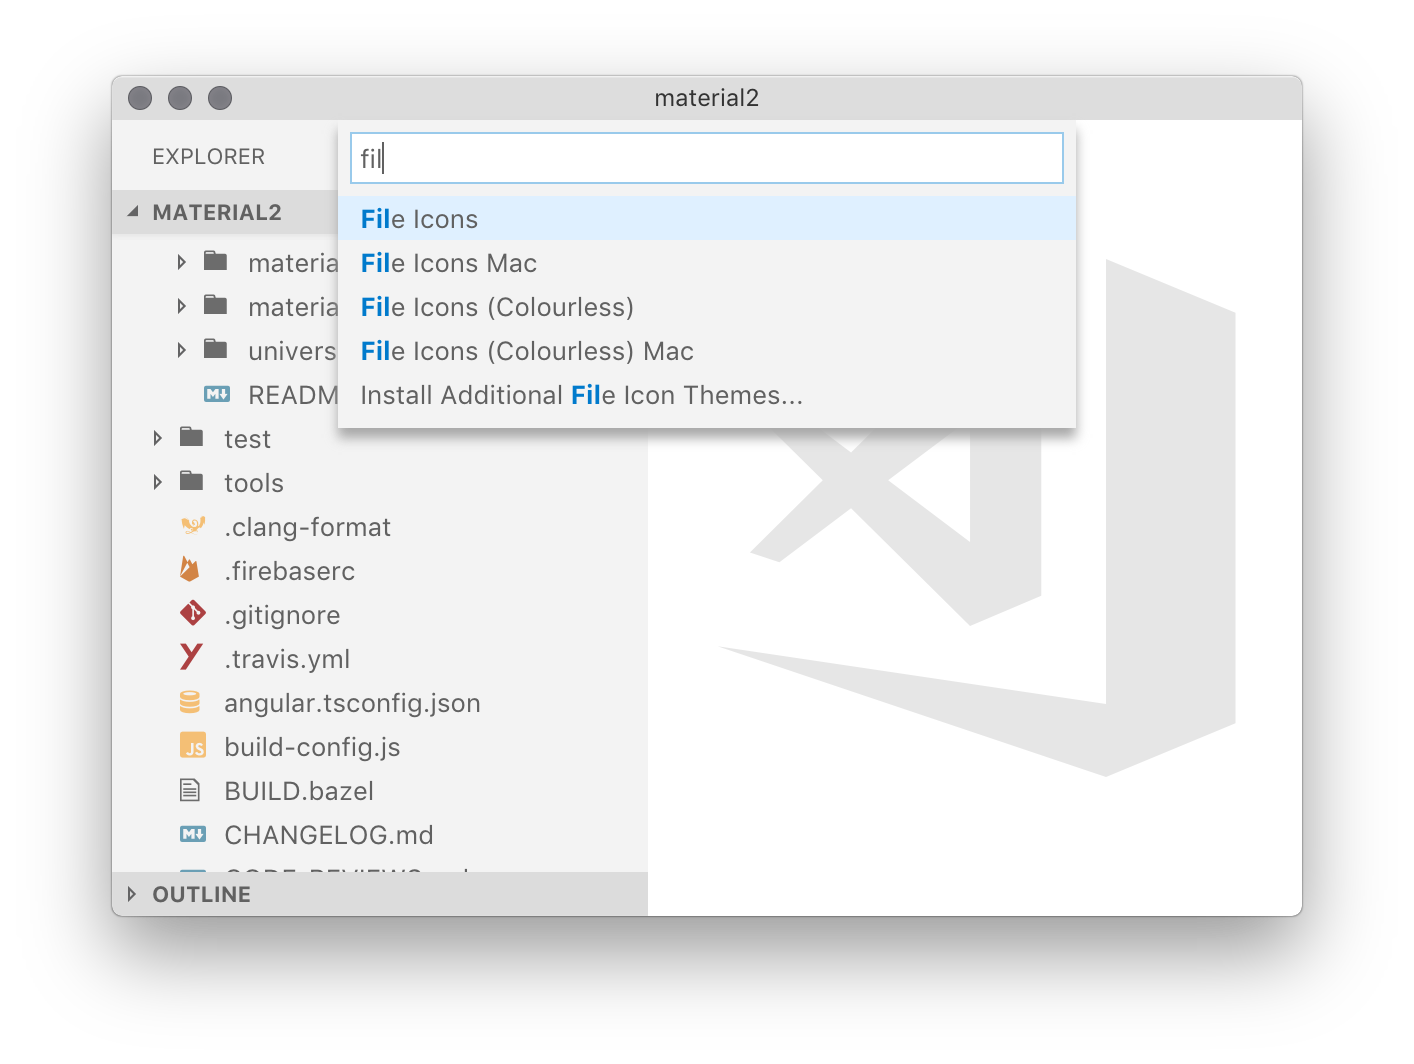The width and height of the screenshot is (1414, 1064).
Task: Expand the tools folder
Action: pos(157,482)
